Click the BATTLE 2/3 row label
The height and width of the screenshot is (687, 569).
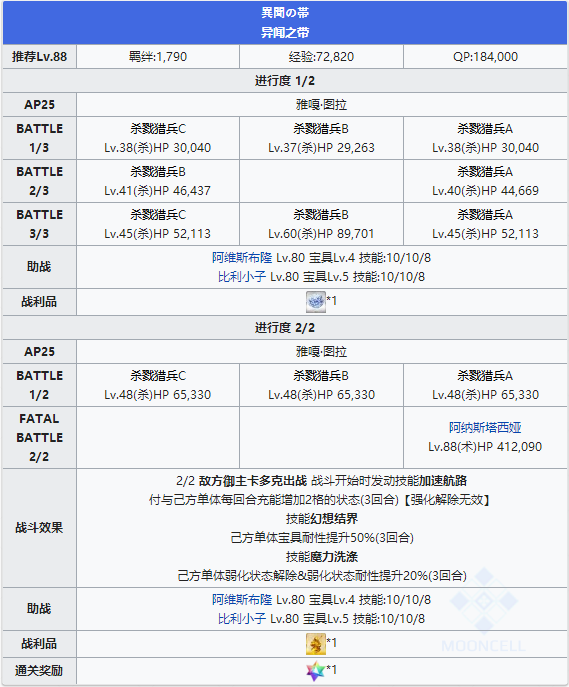(39, 181)
